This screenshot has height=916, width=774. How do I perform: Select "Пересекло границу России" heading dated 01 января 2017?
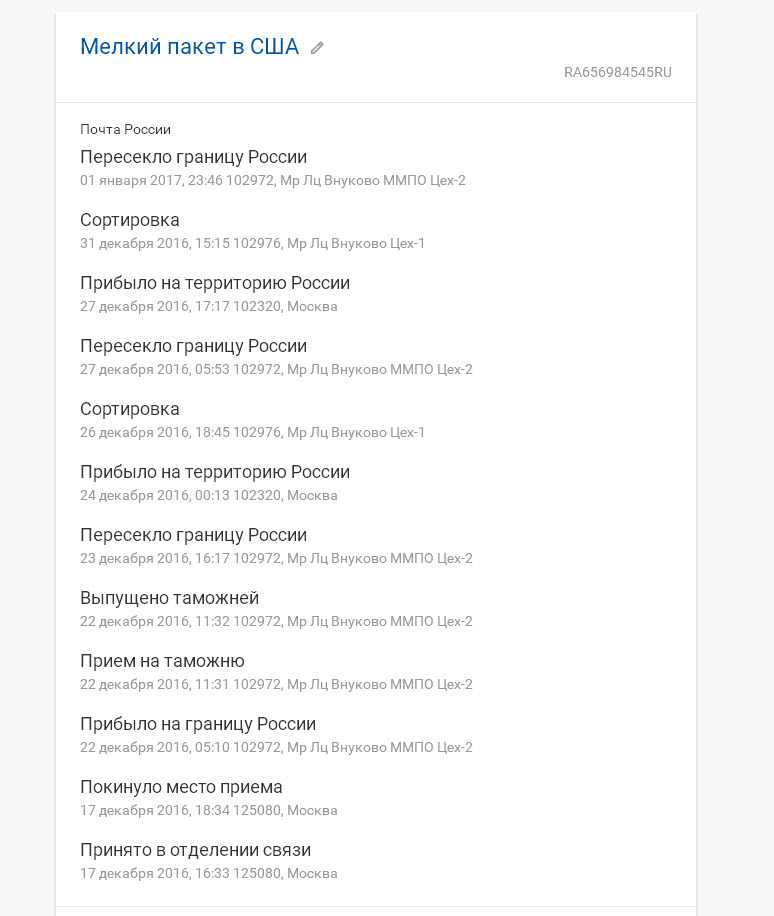pos(193,157)
